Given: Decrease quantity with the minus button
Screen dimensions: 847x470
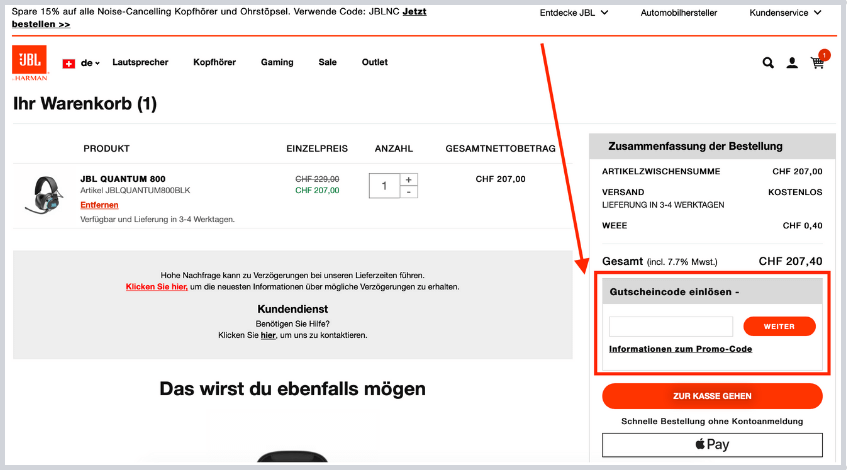Looking at the screenshot, I should [x=408, y=192].
